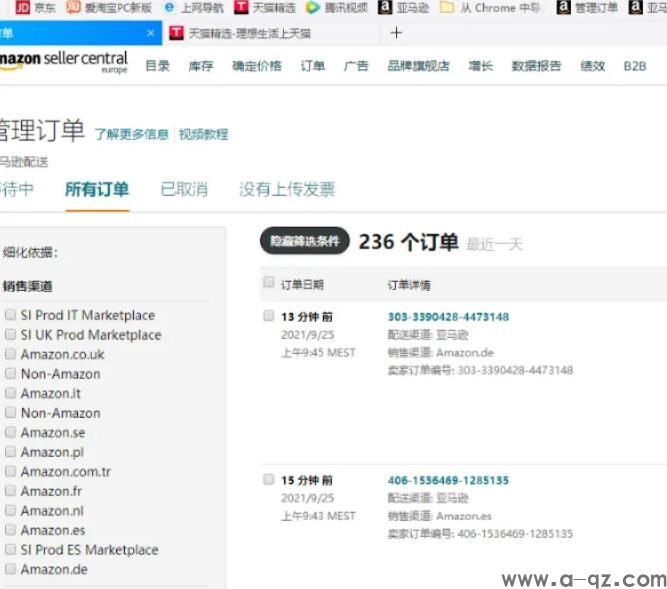Open the Tmall featured bookmark icon
The width and height of the screenshot is (667, 589).
click(241, 7)
